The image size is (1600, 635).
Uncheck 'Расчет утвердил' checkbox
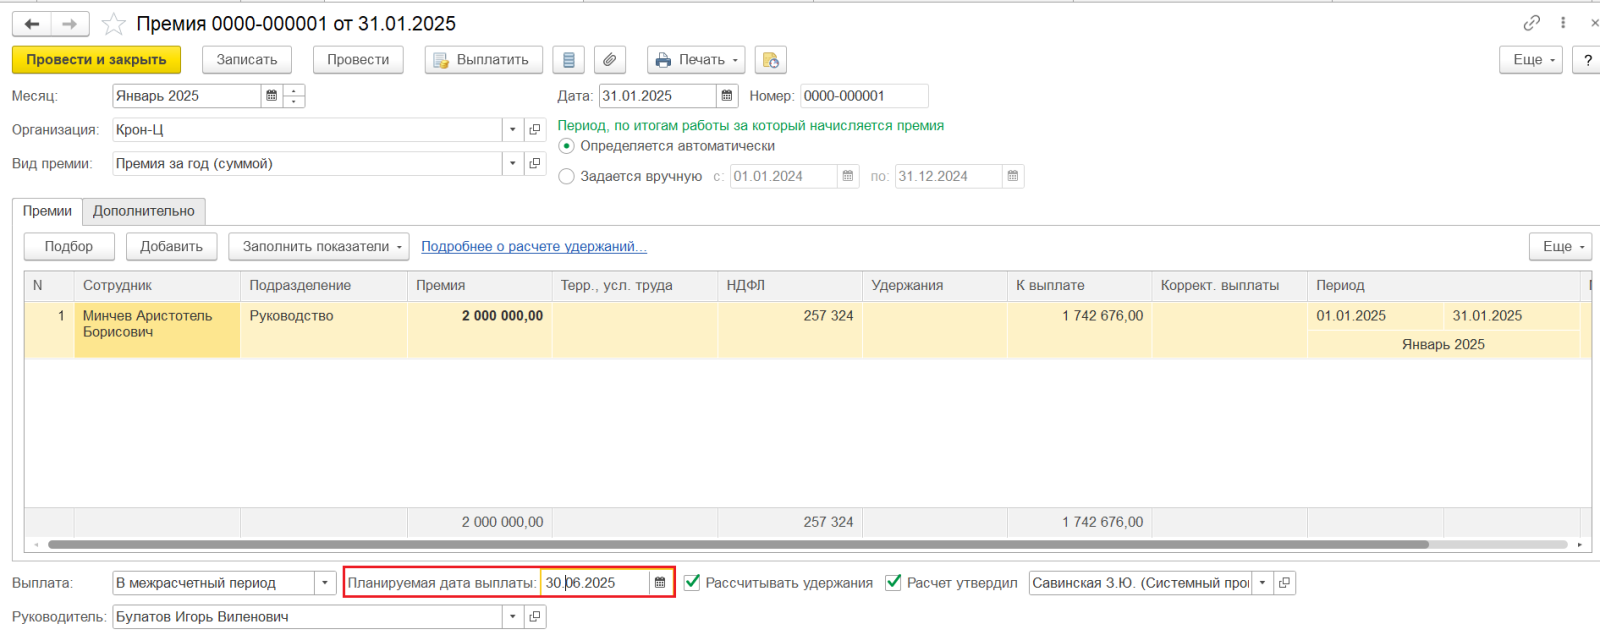pos(893,583)
